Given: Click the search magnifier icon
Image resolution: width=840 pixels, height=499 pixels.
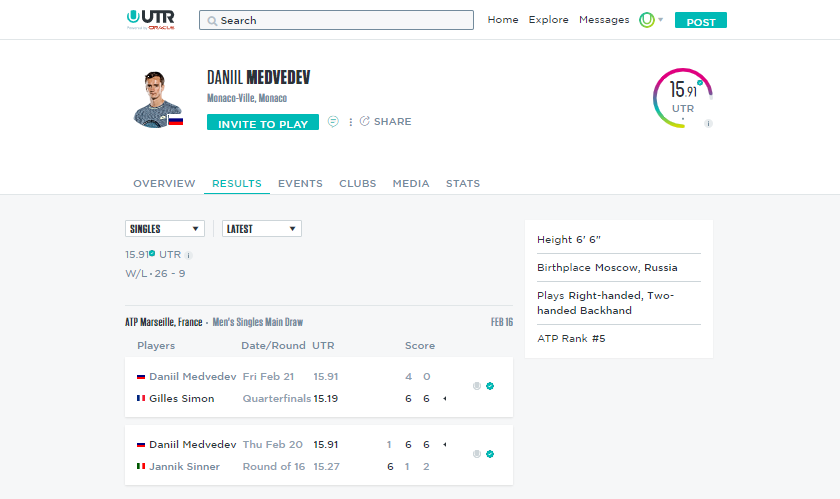Looking at the screenshot, I should pyautogui.click(x=212, y=21).
